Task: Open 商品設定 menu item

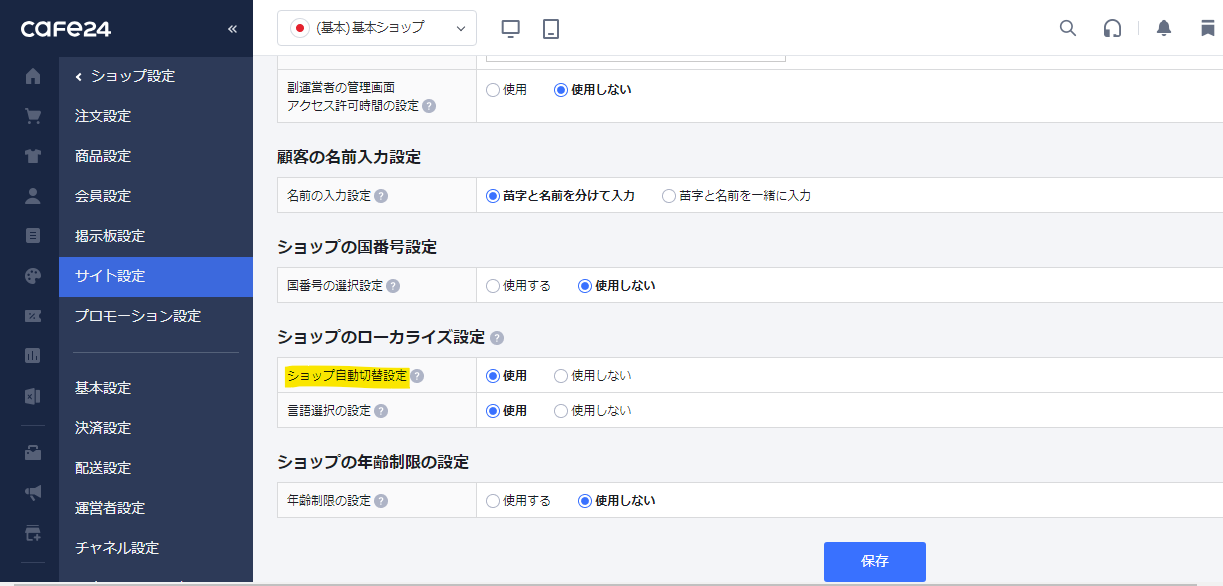Action: [x=156, y=156]
